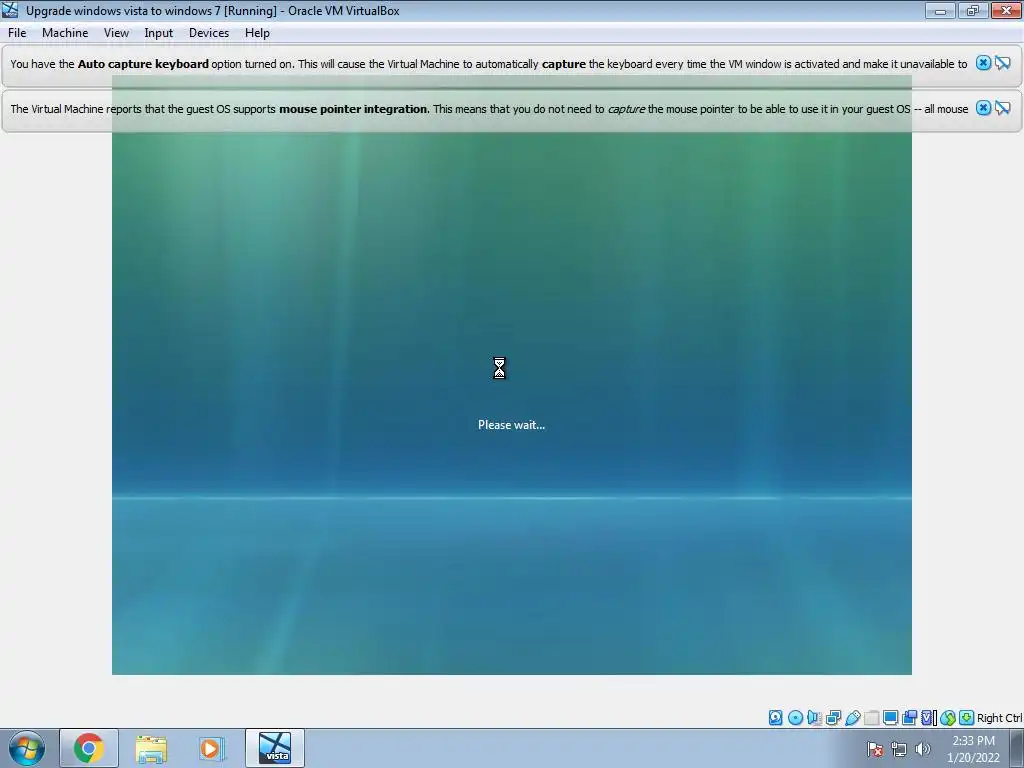Open the File menu
The height and width of the screenshot is (768, 1024).
tap(17, 33)
